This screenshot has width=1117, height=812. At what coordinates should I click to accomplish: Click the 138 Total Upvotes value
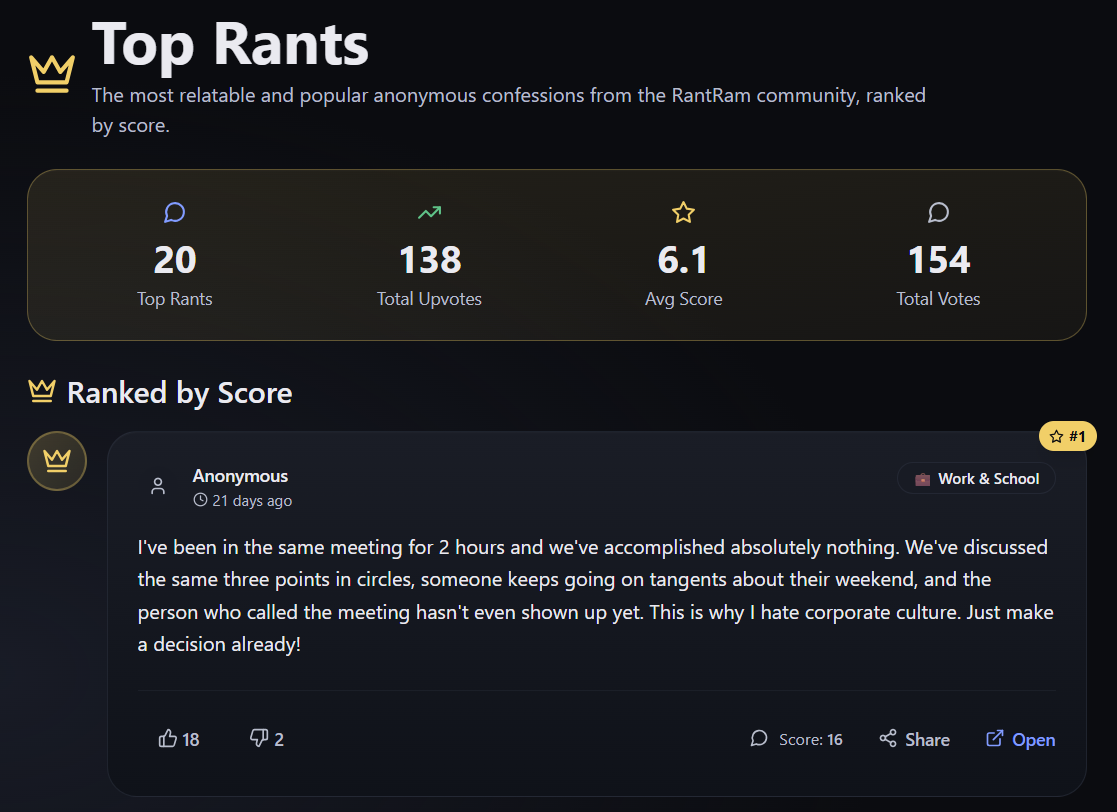click(x=430, y=260)
